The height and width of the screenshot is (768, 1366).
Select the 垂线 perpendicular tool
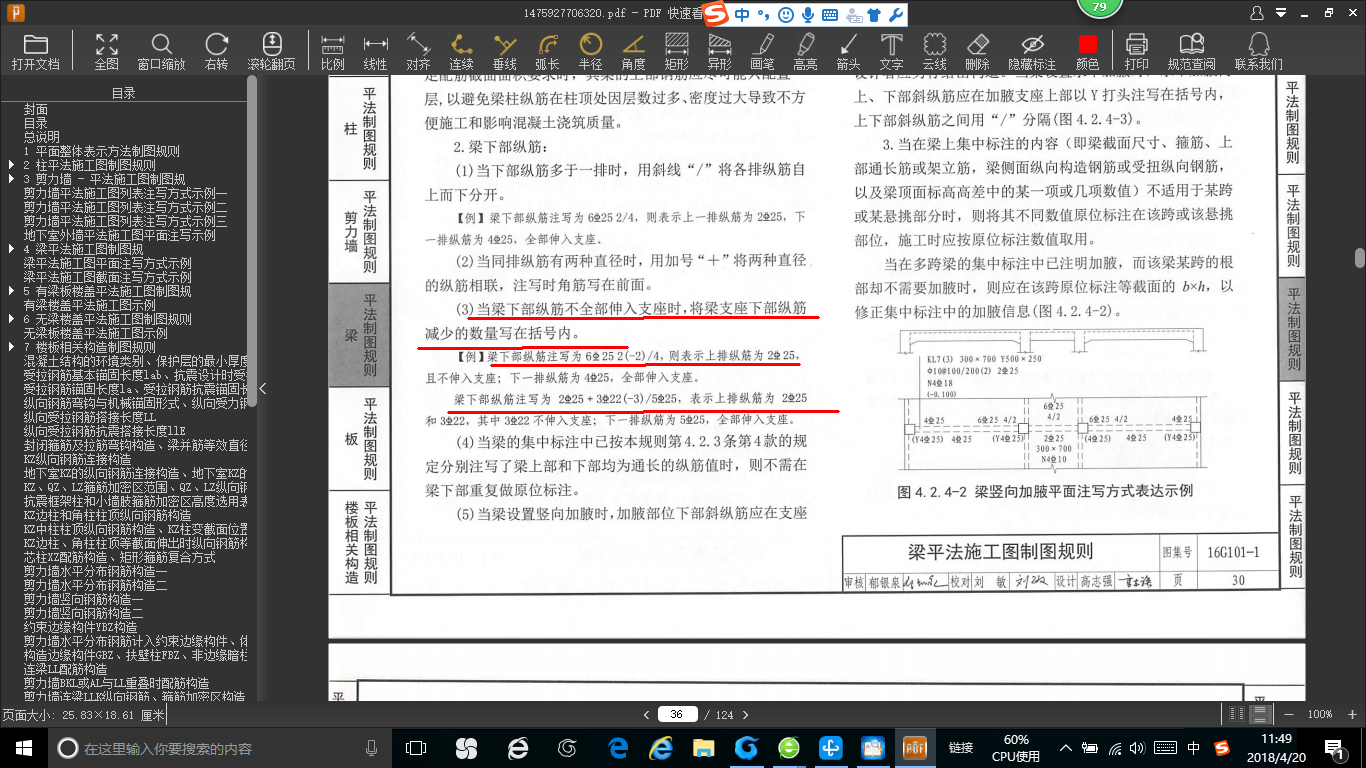point(504,52)
